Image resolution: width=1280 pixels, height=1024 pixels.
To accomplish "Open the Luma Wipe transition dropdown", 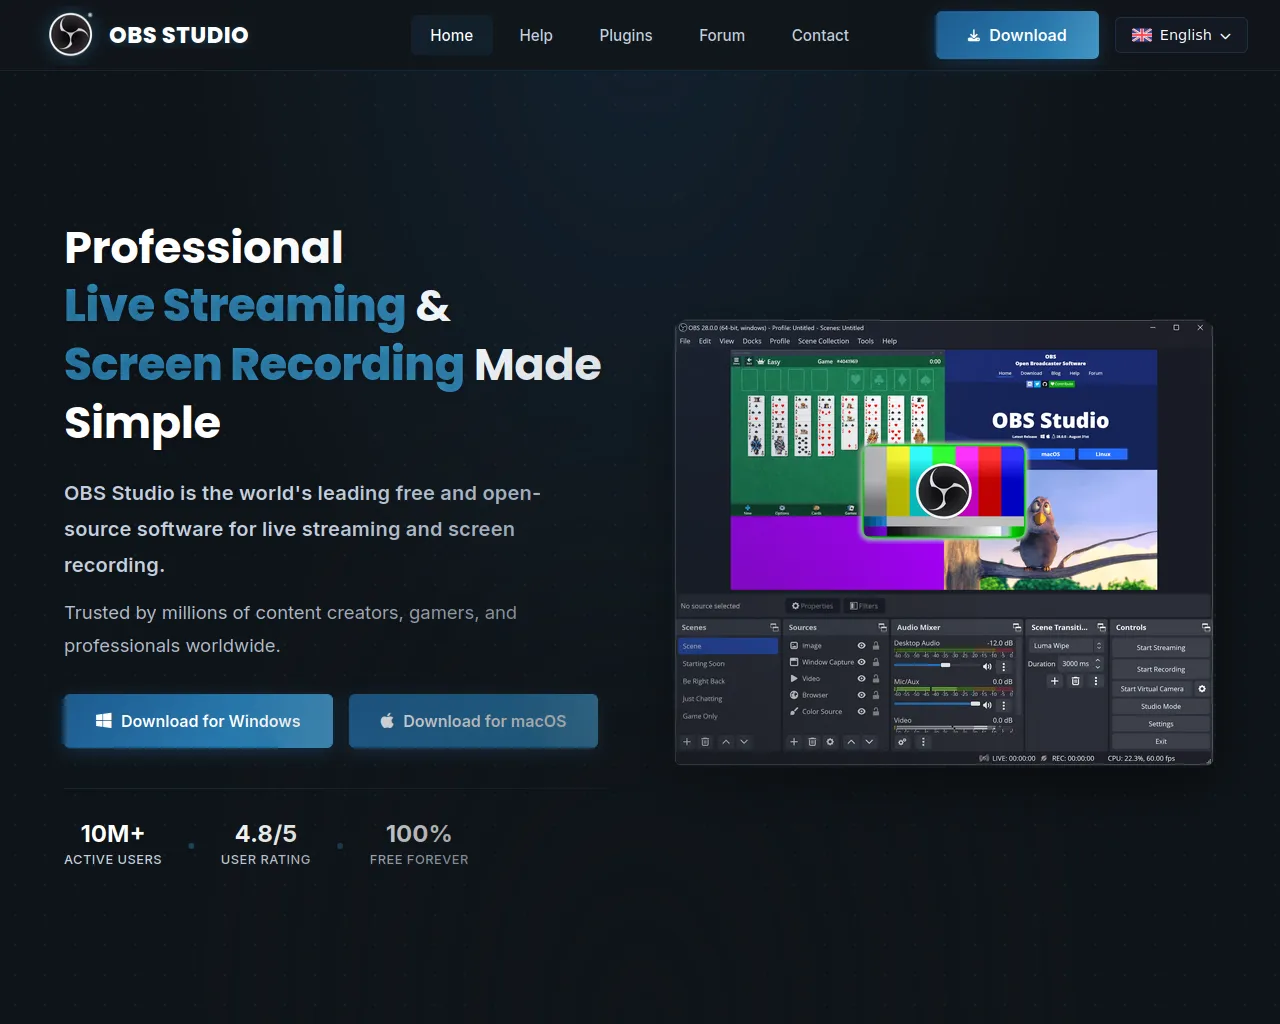I will (x=1067, y=646).
